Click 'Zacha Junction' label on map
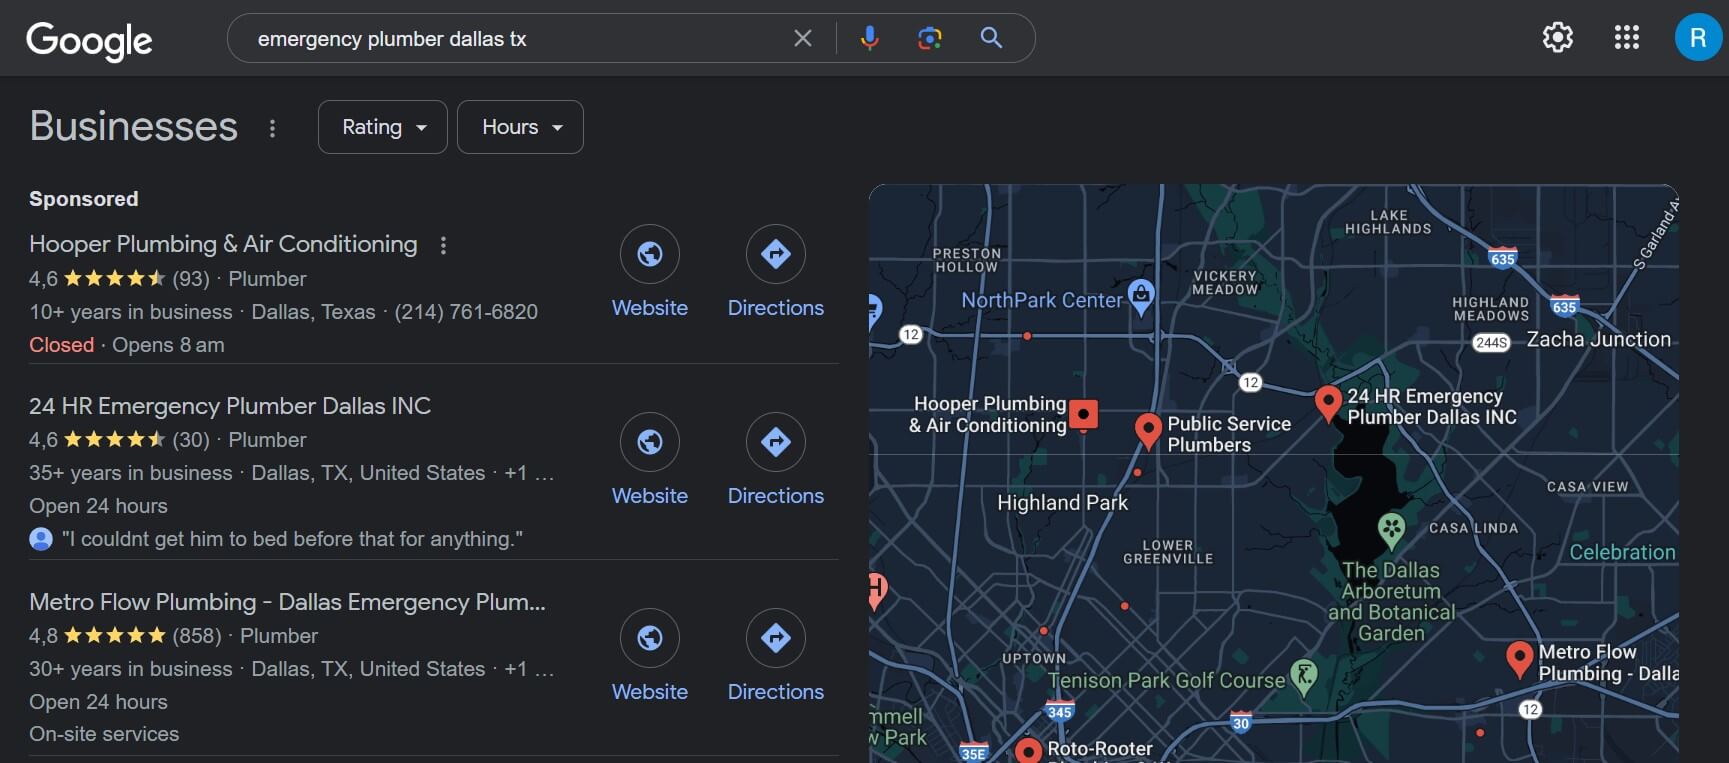 point(1598,339)
